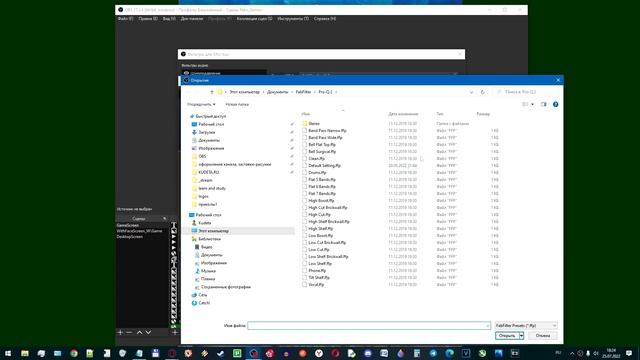Click the Имя файла input field

[369, 325]
